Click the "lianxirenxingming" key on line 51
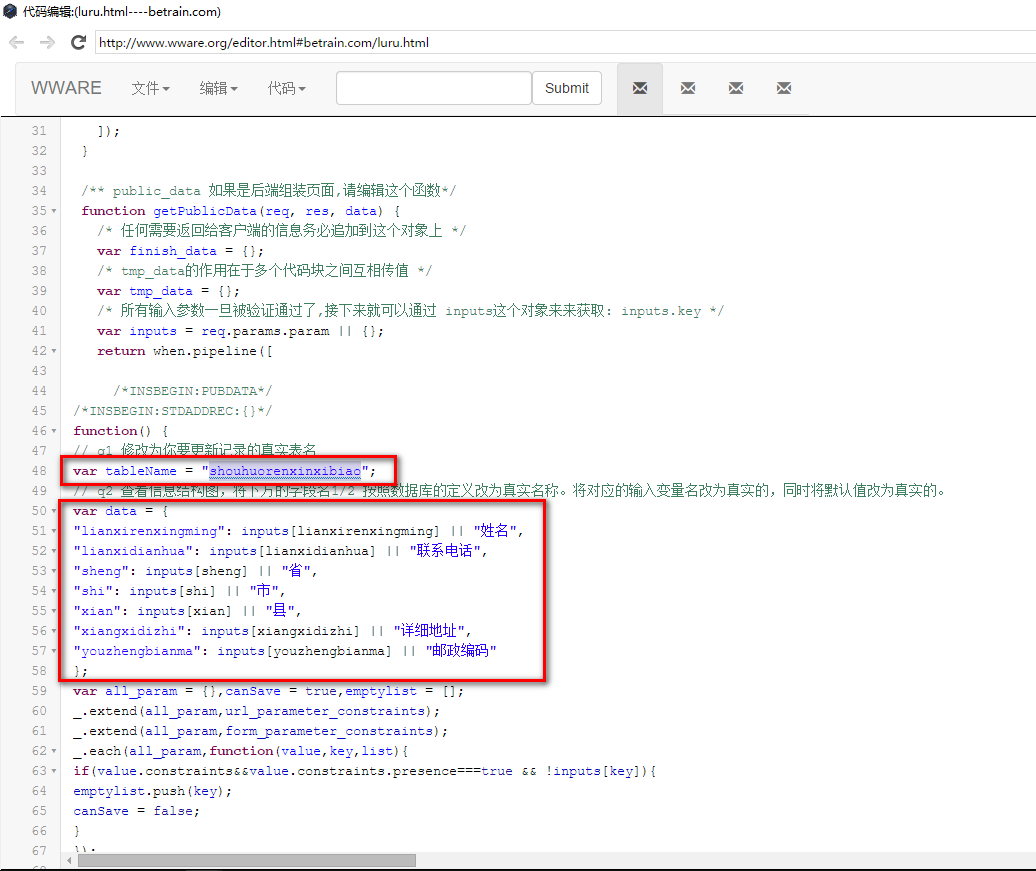The width and height of the screenshot is (1036, 871). 149,531
